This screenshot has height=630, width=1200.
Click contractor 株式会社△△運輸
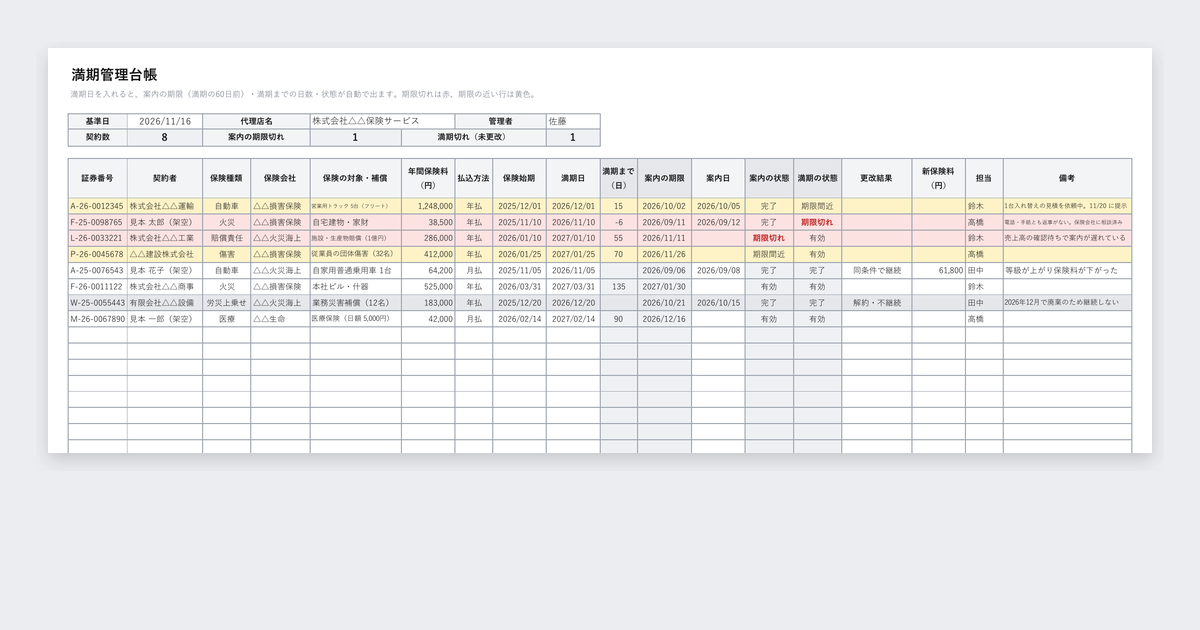164,206
